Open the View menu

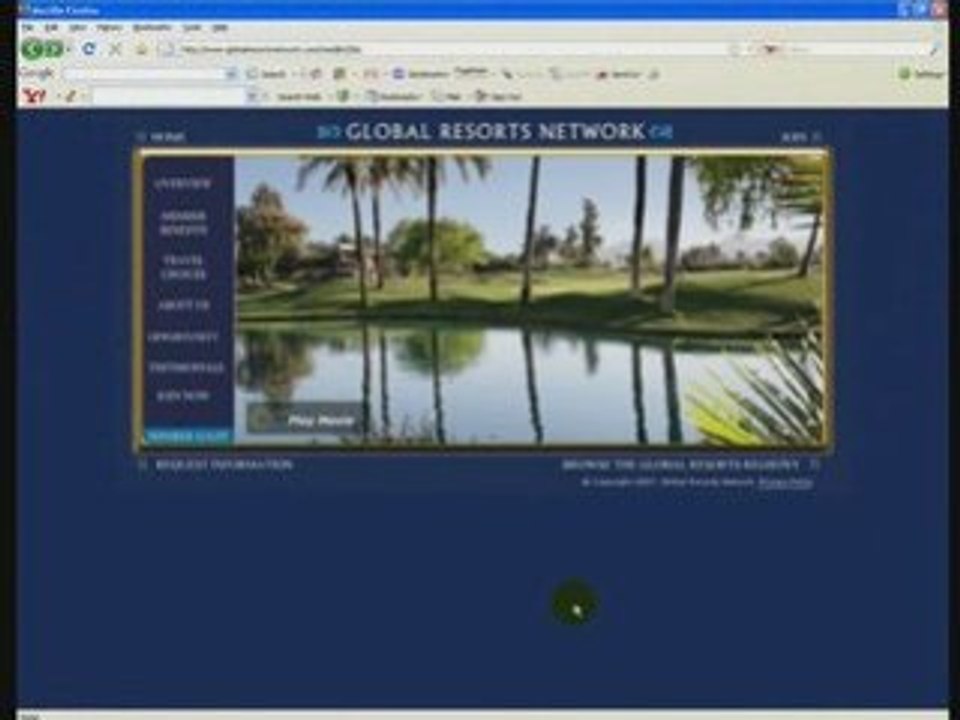(77, 28)
